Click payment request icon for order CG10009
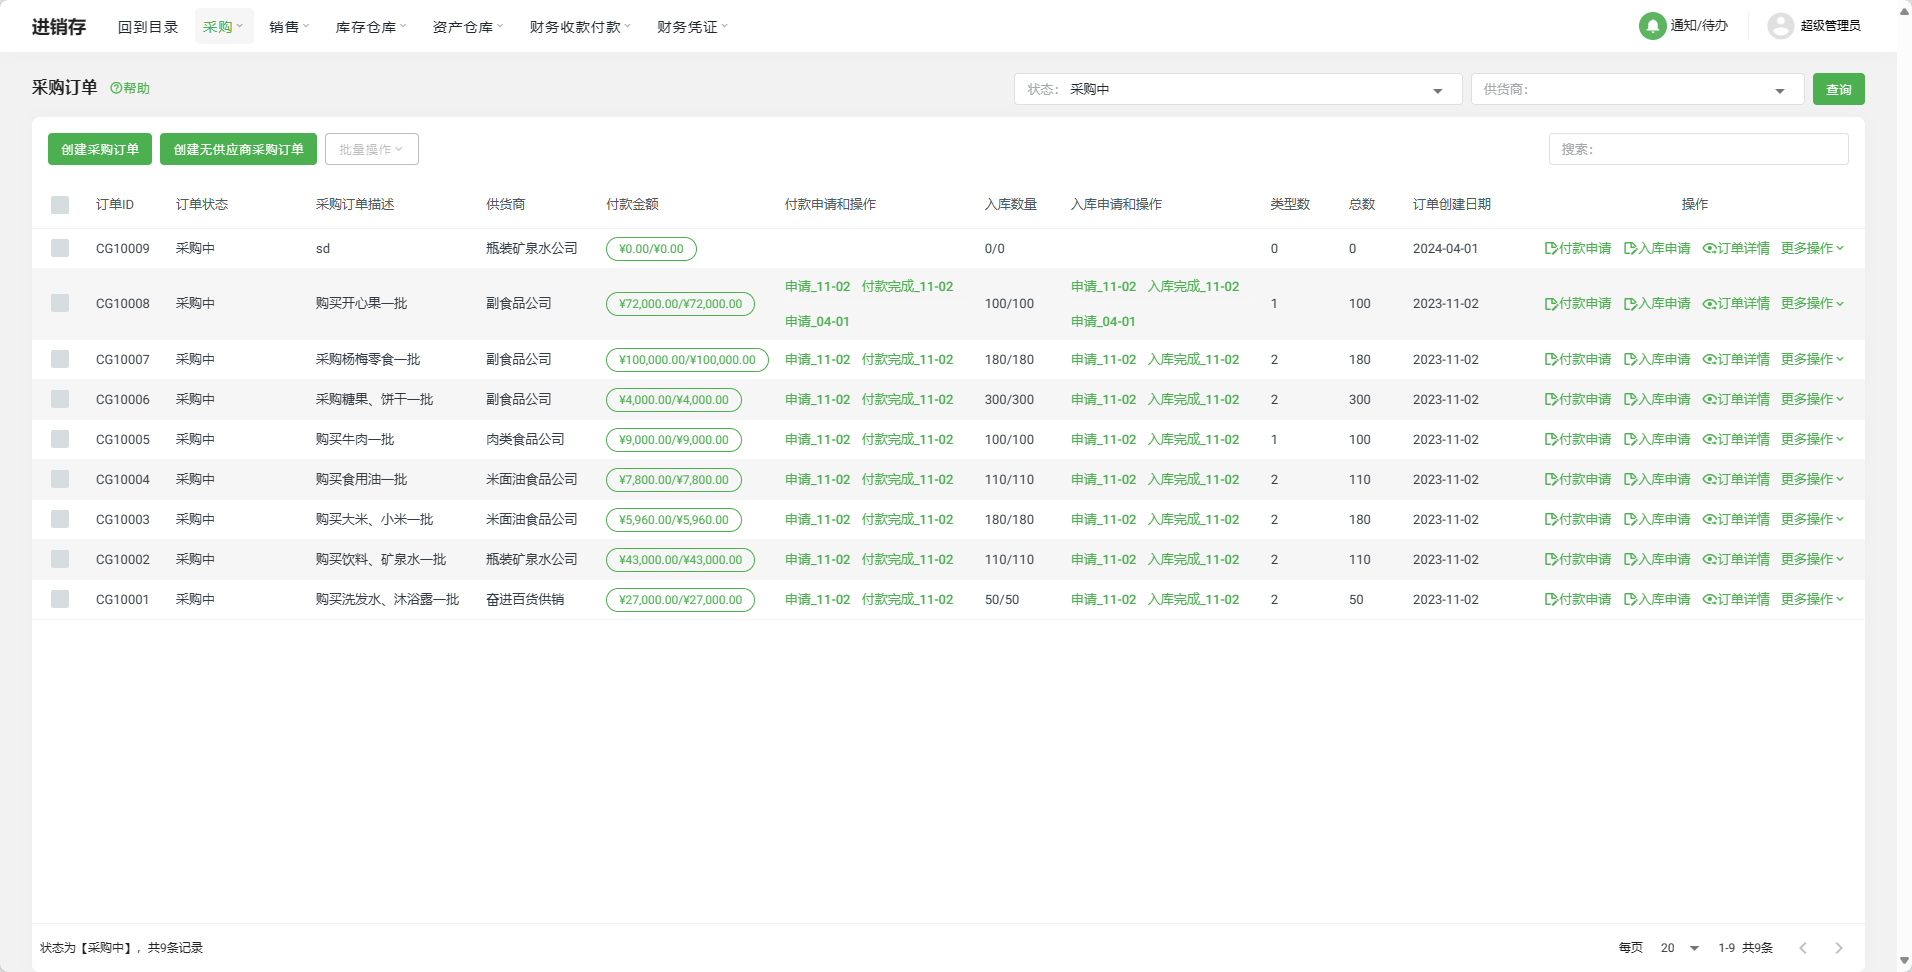This screenshot has height=972, width=1912. (1551, 248)
